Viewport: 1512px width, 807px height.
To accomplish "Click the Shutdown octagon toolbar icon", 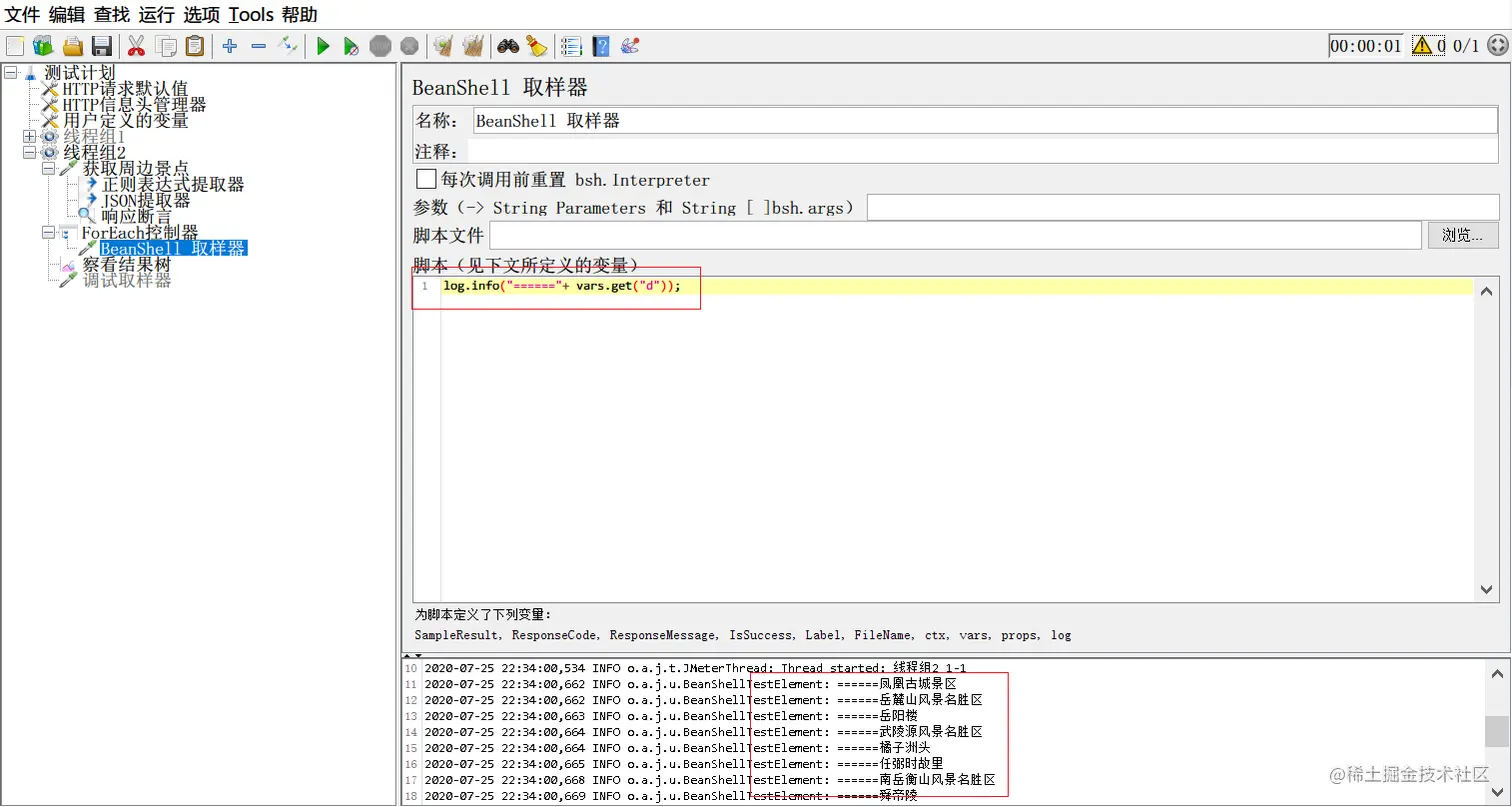I will [409, 45].
